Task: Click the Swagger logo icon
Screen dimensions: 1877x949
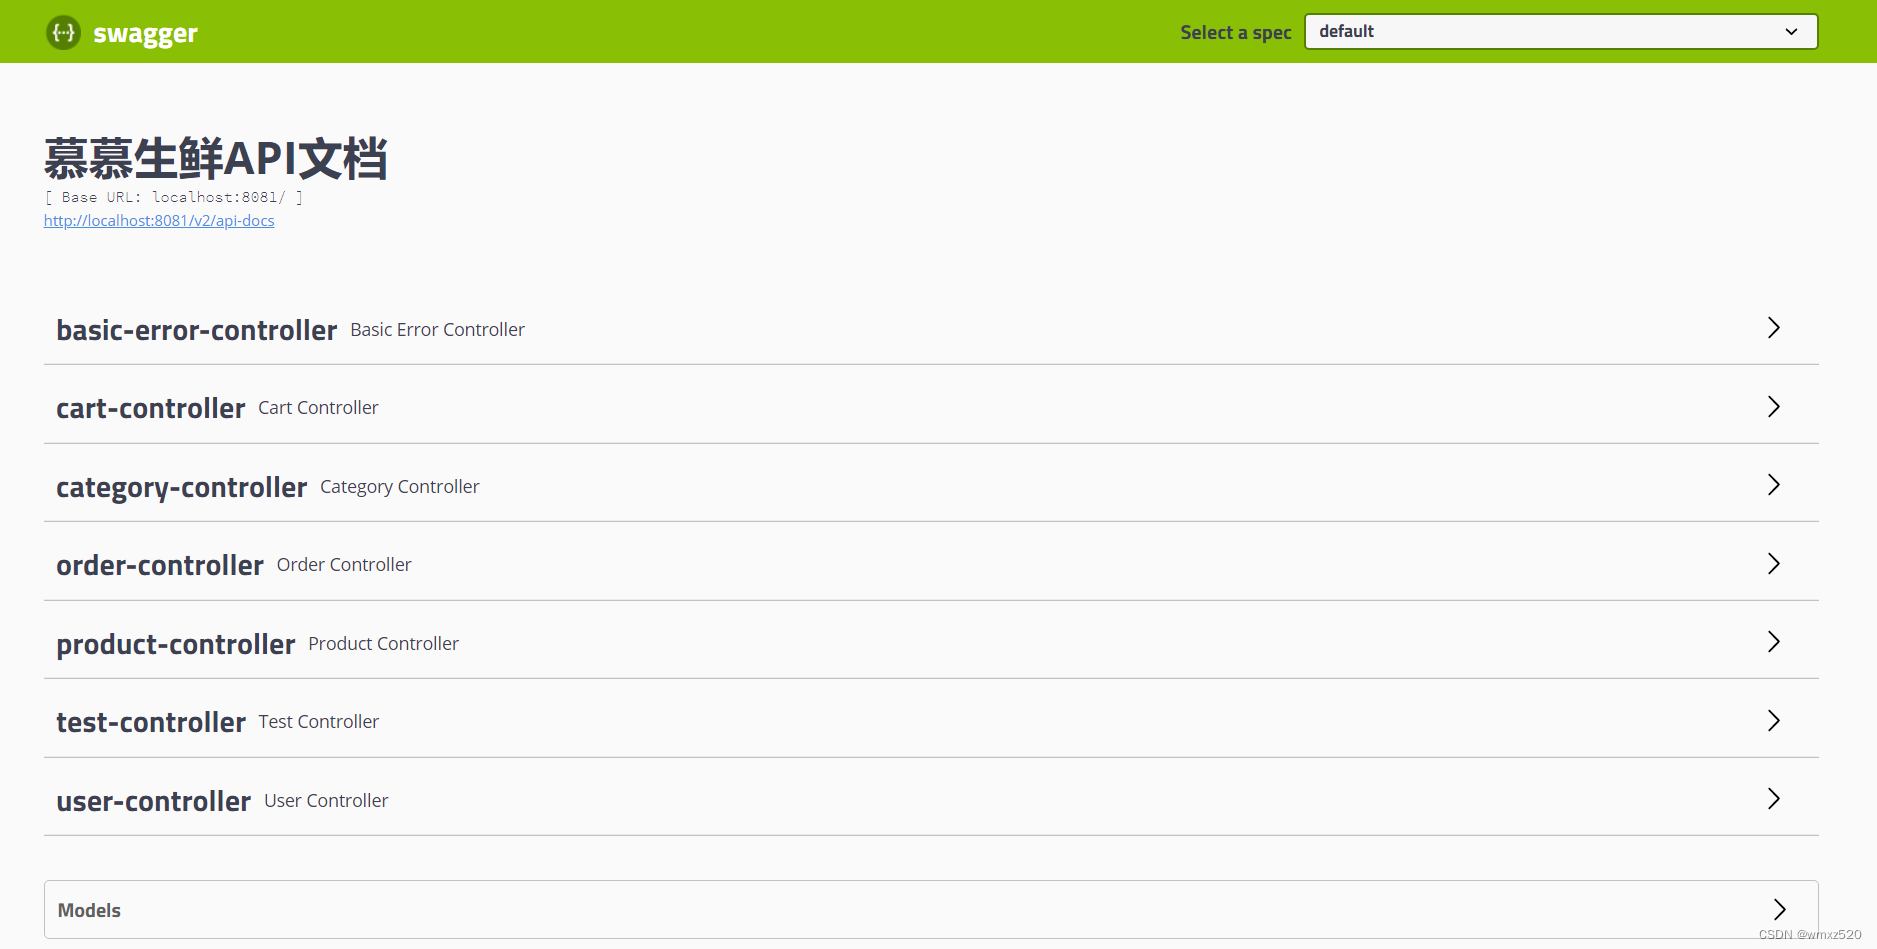Action: pos(63,33)
